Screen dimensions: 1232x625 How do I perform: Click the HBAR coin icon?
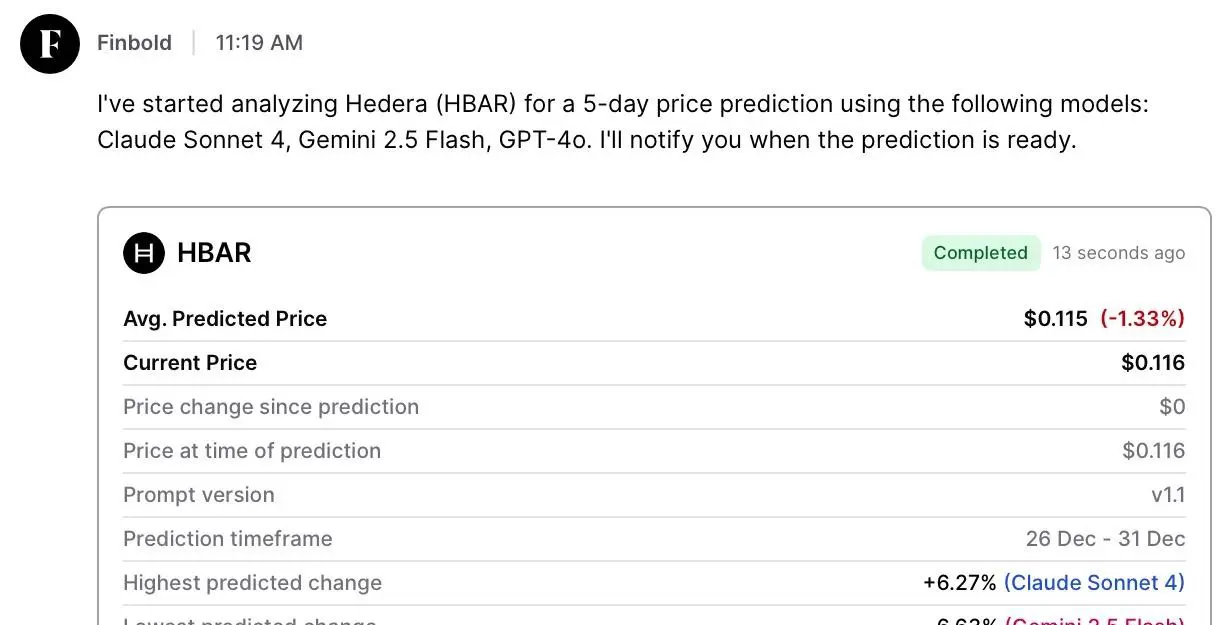point(143,253)
